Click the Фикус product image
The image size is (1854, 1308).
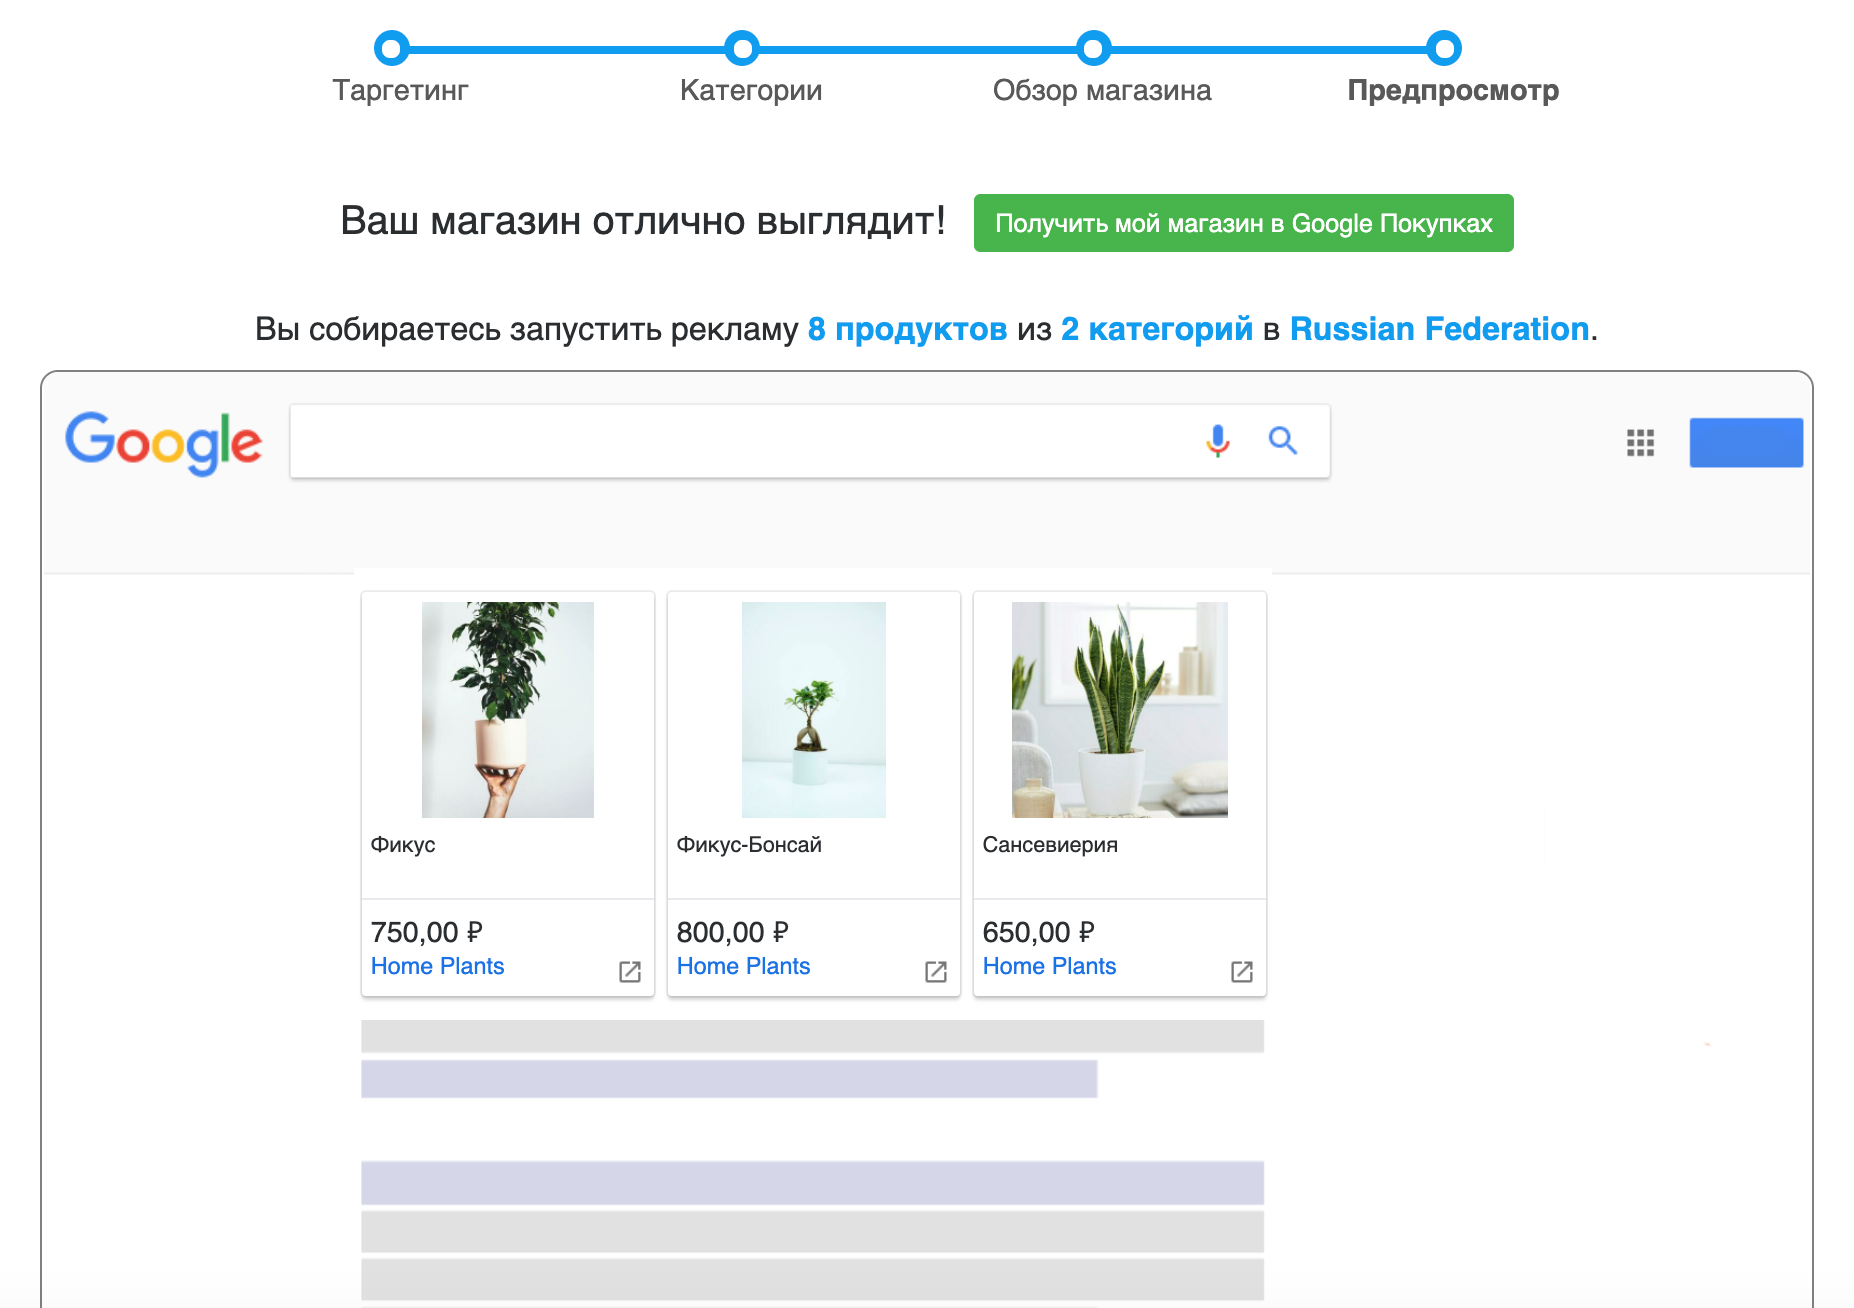click(x=508, y=710)
